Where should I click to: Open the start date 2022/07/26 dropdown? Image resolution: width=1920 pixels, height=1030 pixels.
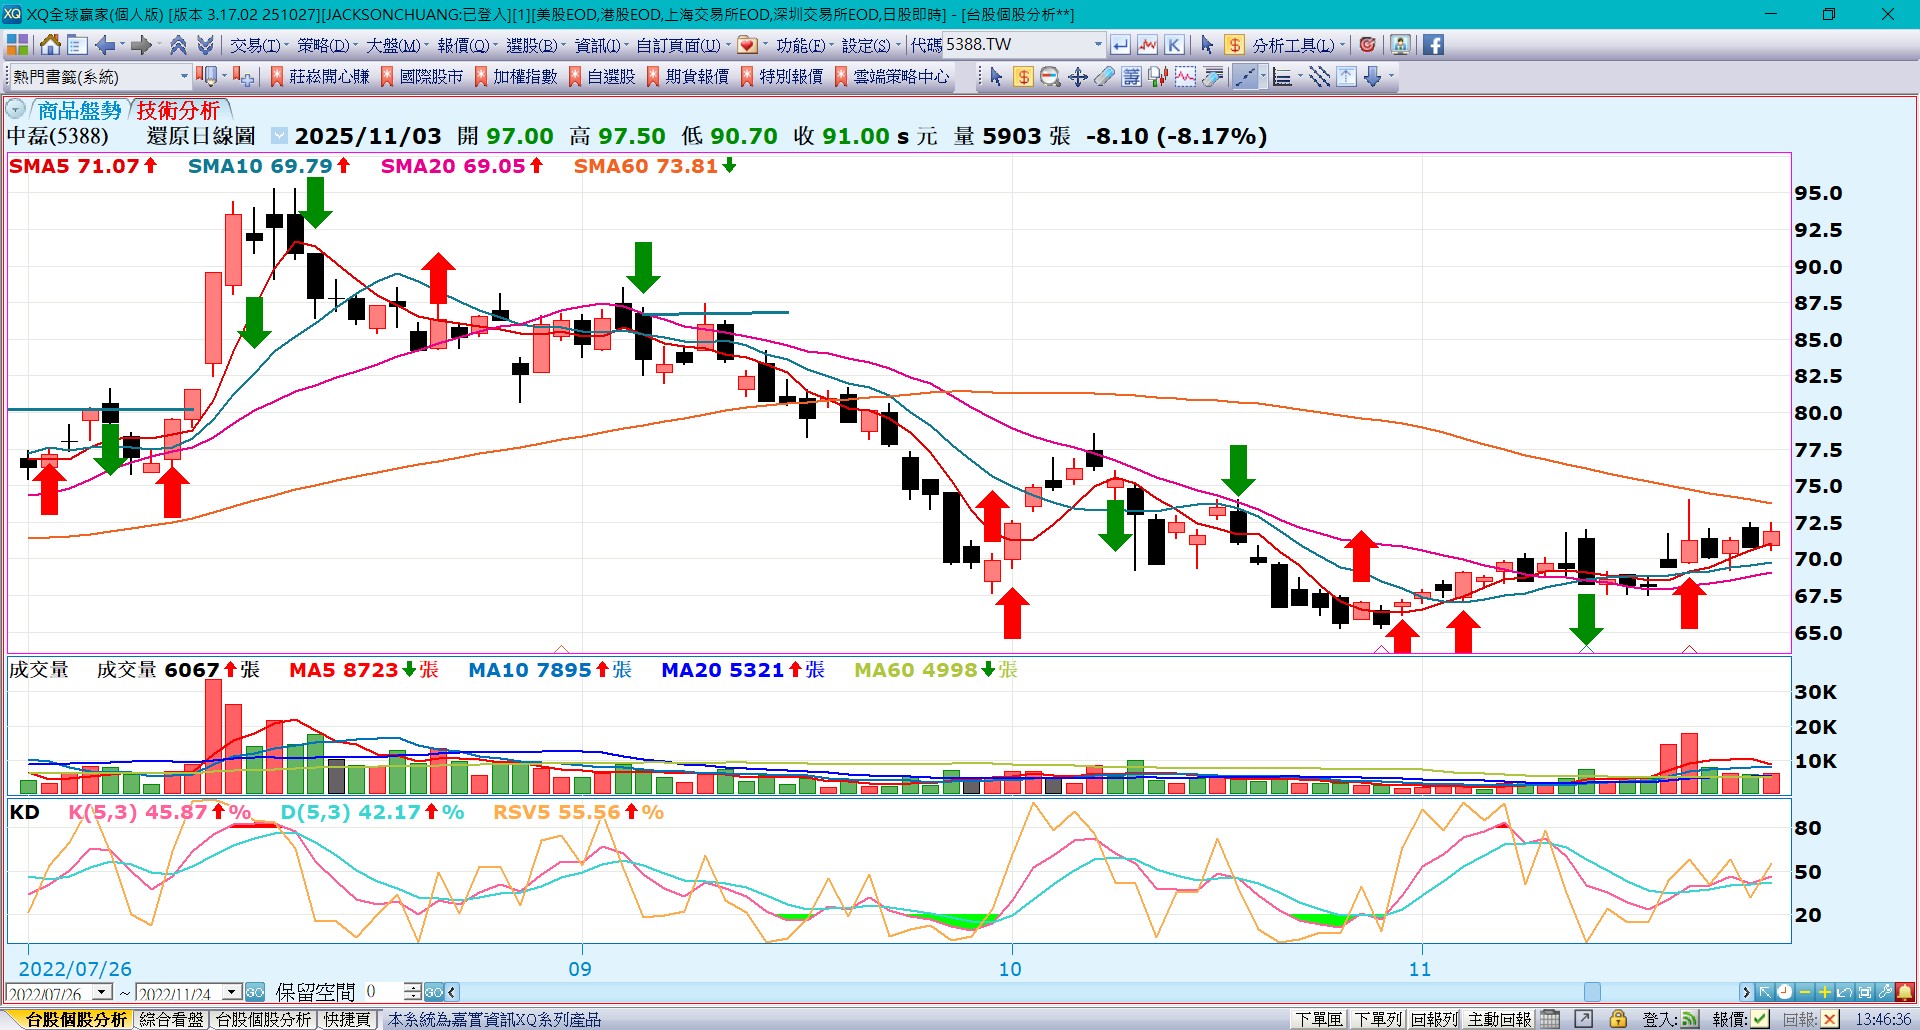coord(102,992)
